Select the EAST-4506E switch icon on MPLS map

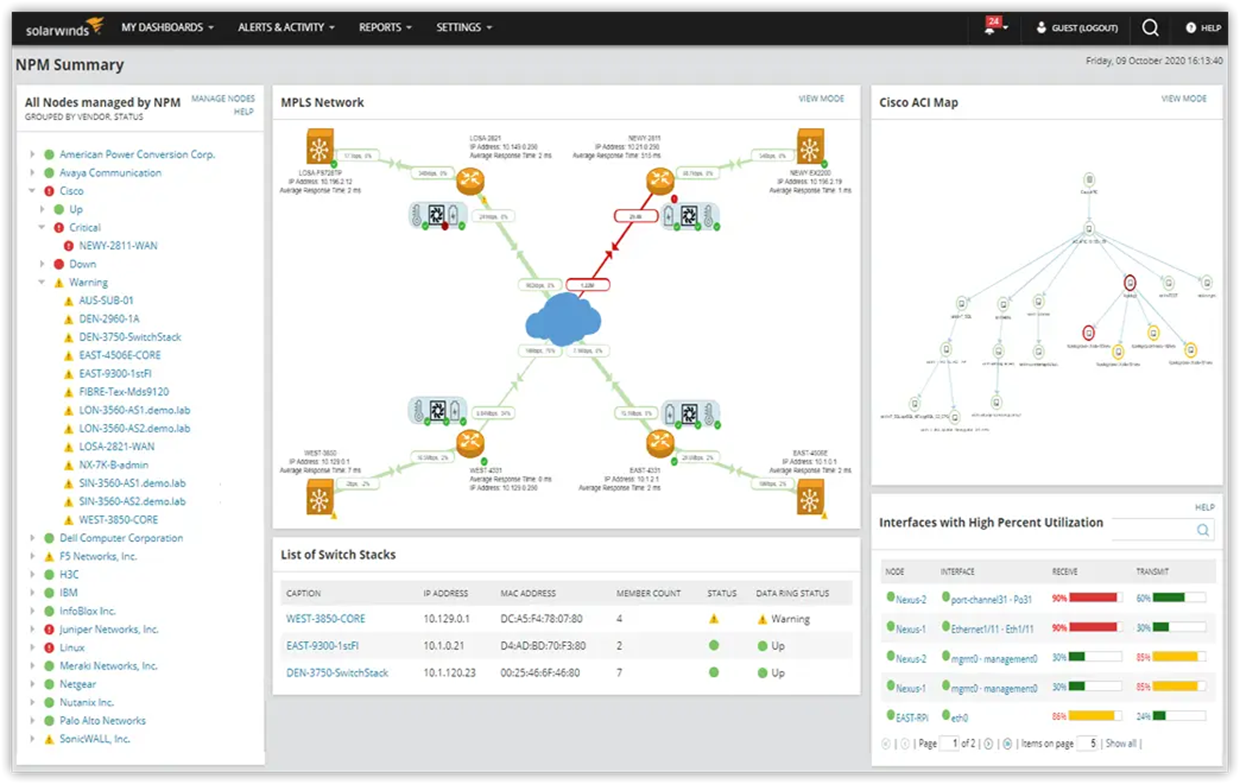tap(811, 497)
